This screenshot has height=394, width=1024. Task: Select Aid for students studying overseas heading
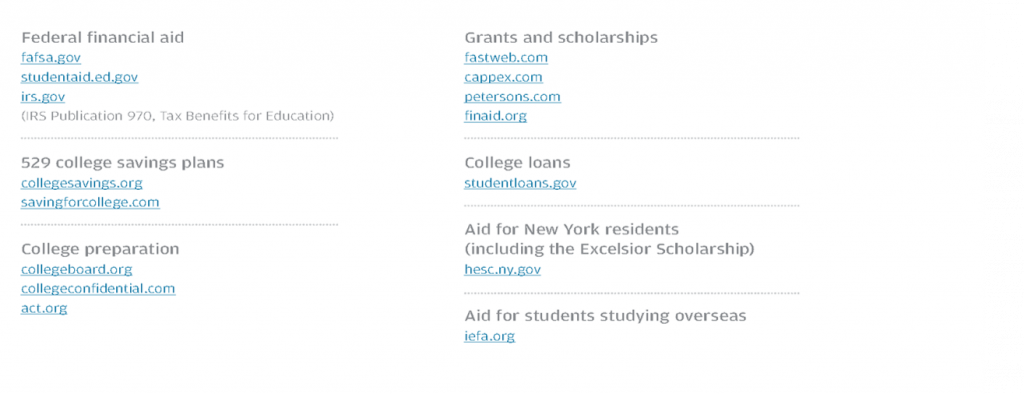[x=605, y=316]
